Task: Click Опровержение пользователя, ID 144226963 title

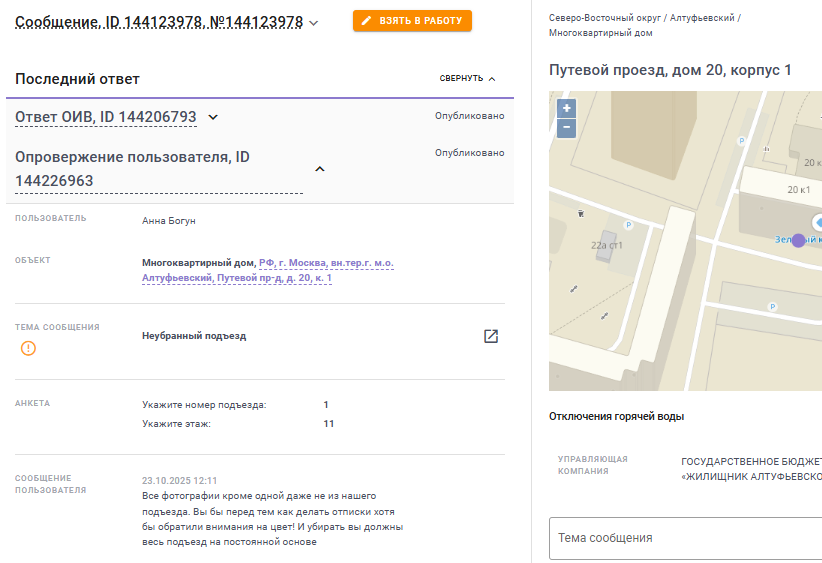Action: [132, 169]
